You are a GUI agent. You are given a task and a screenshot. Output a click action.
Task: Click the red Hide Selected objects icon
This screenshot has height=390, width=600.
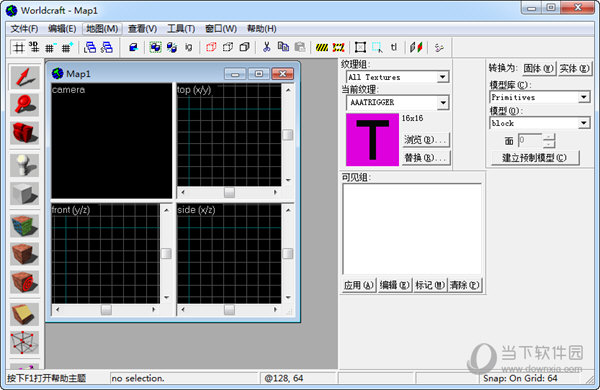coord(211,47)
